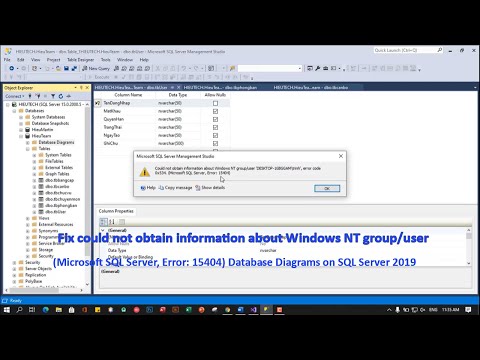Click the Refresh icon in Object Explorer
Screen dimensions: 480x360
[x=61, y=96]
